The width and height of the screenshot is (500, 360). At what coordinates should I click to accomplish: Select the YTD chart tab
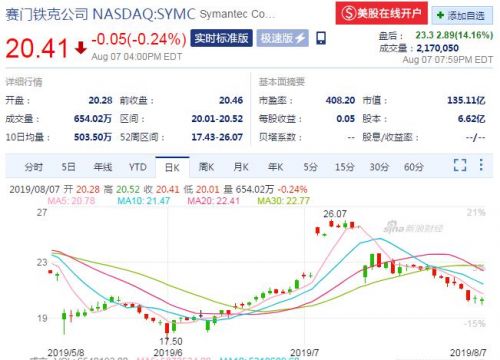tap(138, 167)
